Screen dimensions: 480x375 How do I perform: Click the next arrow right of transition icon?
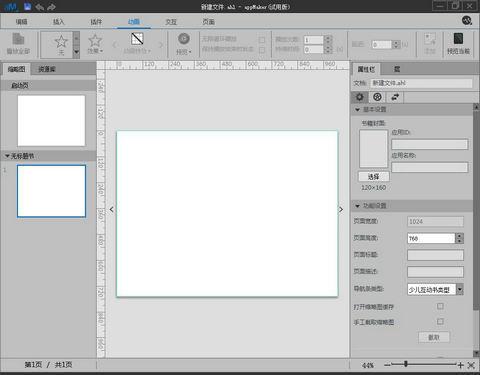tap(161, 45)
